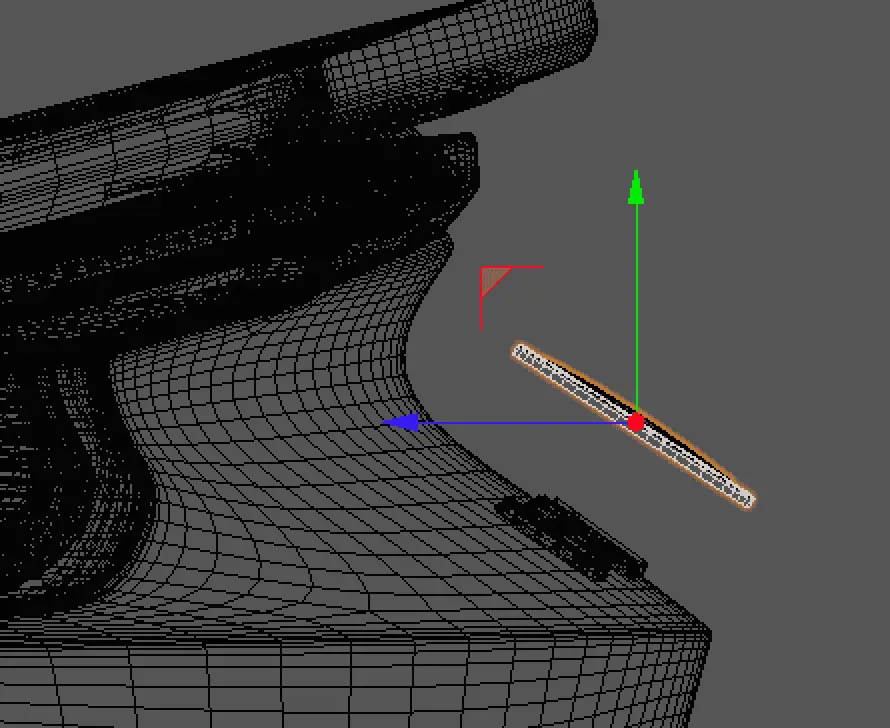The height and width of the screenshot is (728, 890).
Task: Click the blue Z-axis arrowhead of the gizmo
Action: pyautogui.click(x=398, y=423)
